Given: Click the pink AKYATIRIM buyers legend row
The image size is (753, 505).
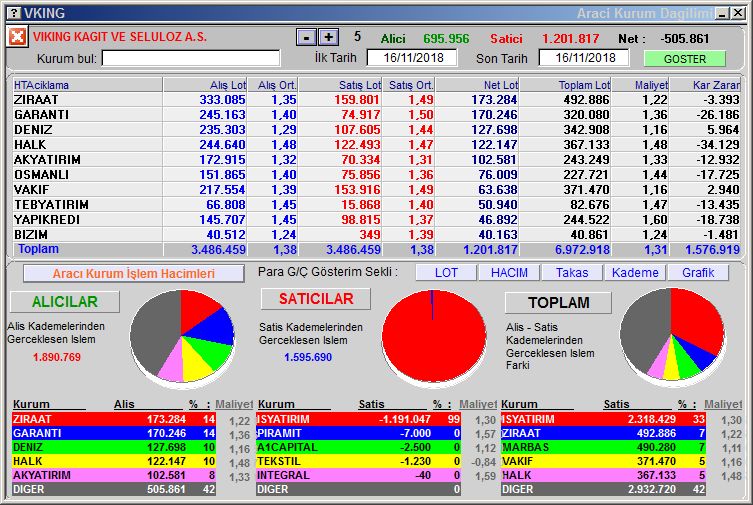Looking at the screenshot, I should click(114, 475).
